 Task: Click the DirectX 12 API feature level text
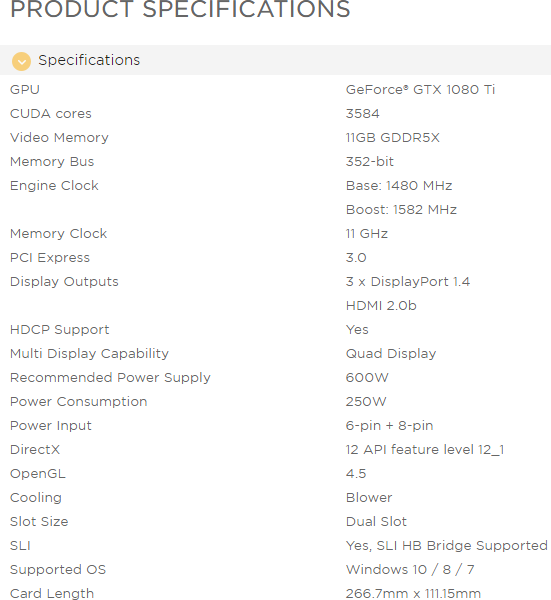pyautogui.click(x=425, y=450)
